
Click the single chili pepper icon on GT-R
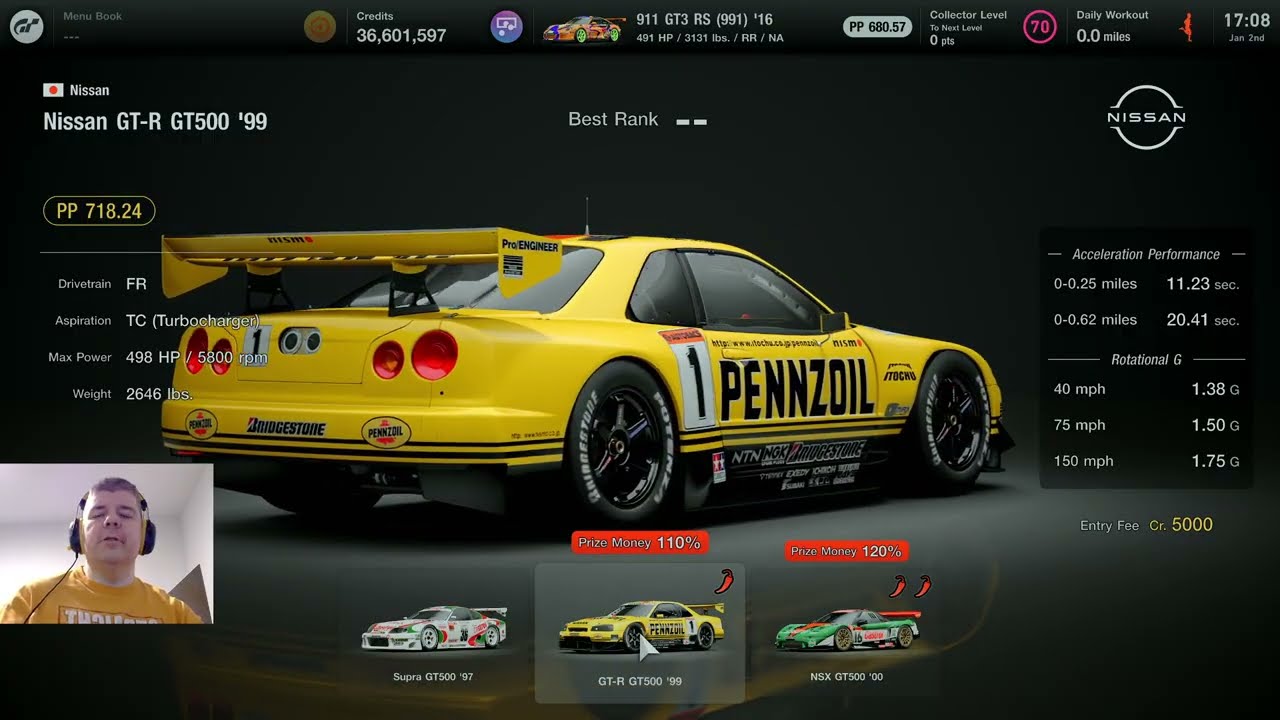(724, 580)
